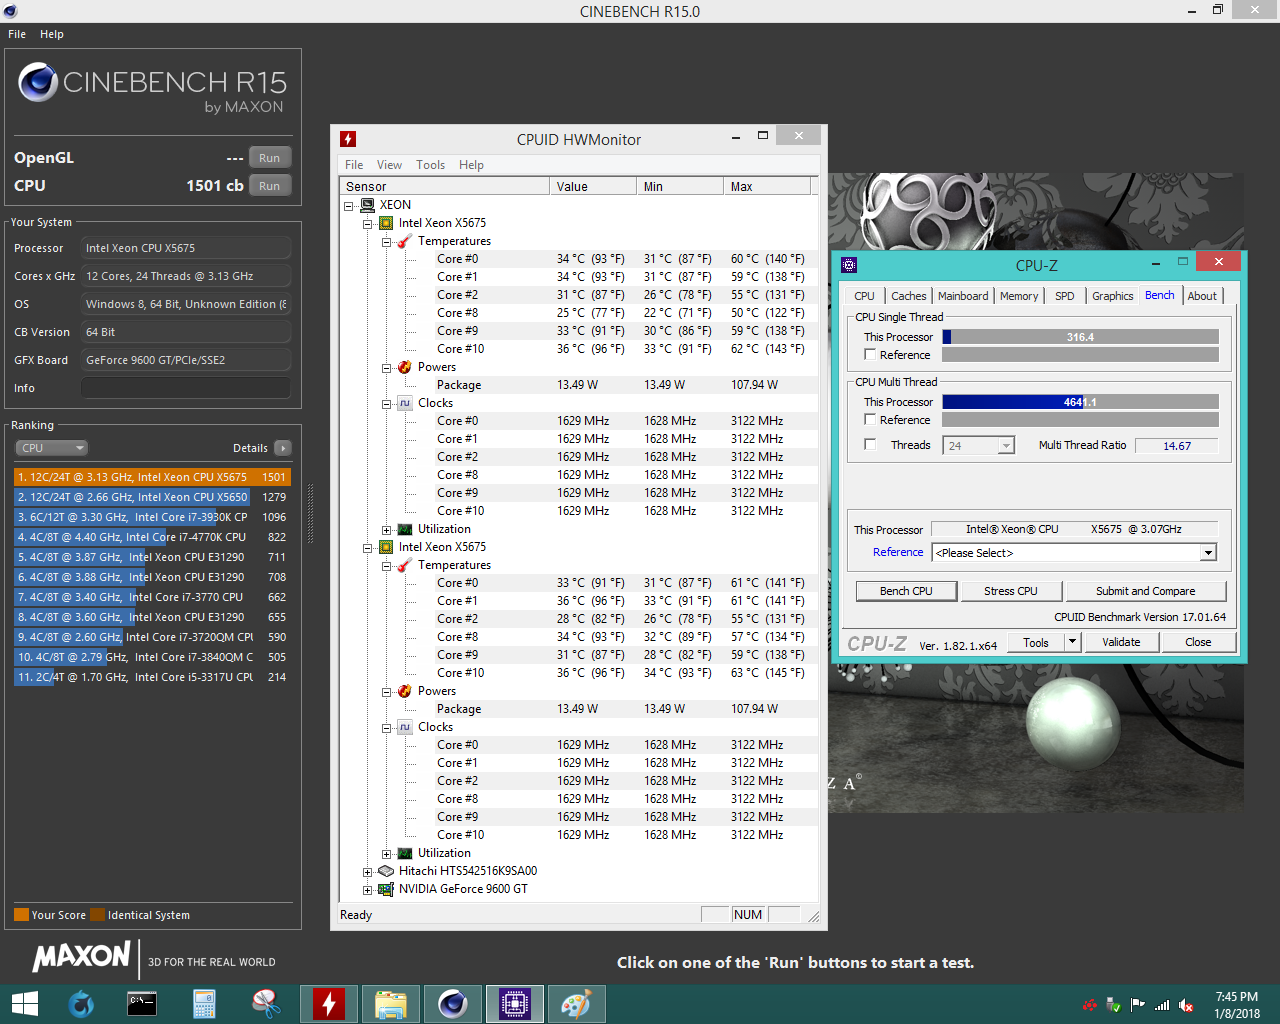
Task: Open File Explorer from the taskbar
Action: point(390,1004)
